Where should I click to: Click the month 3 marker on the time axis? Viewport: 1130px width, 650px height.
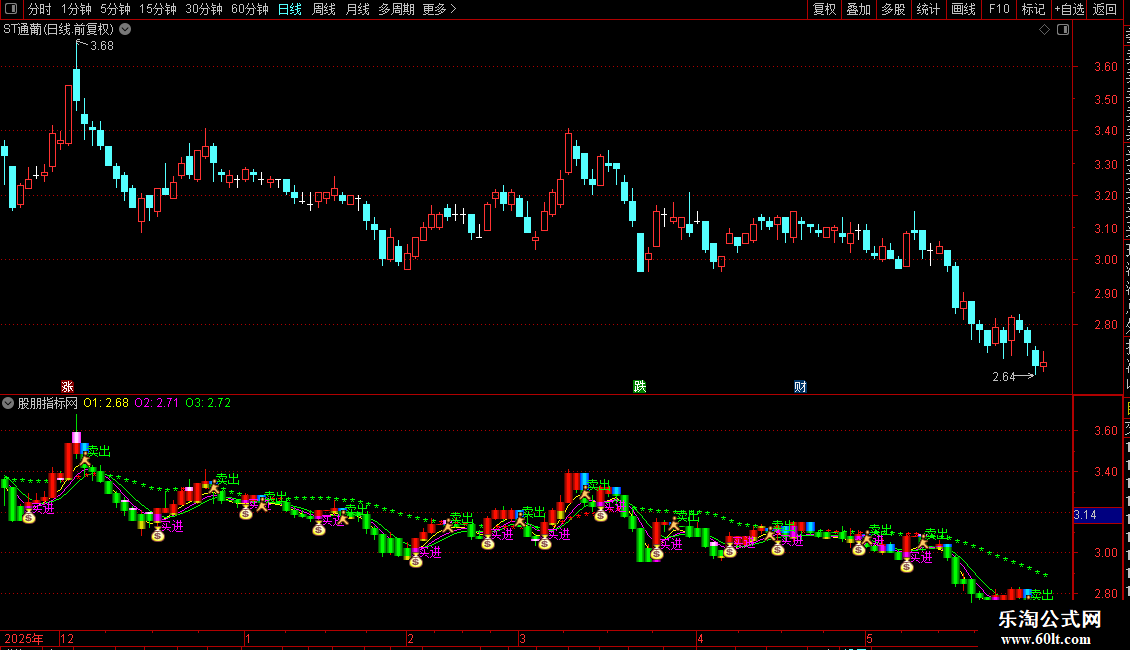522,639
